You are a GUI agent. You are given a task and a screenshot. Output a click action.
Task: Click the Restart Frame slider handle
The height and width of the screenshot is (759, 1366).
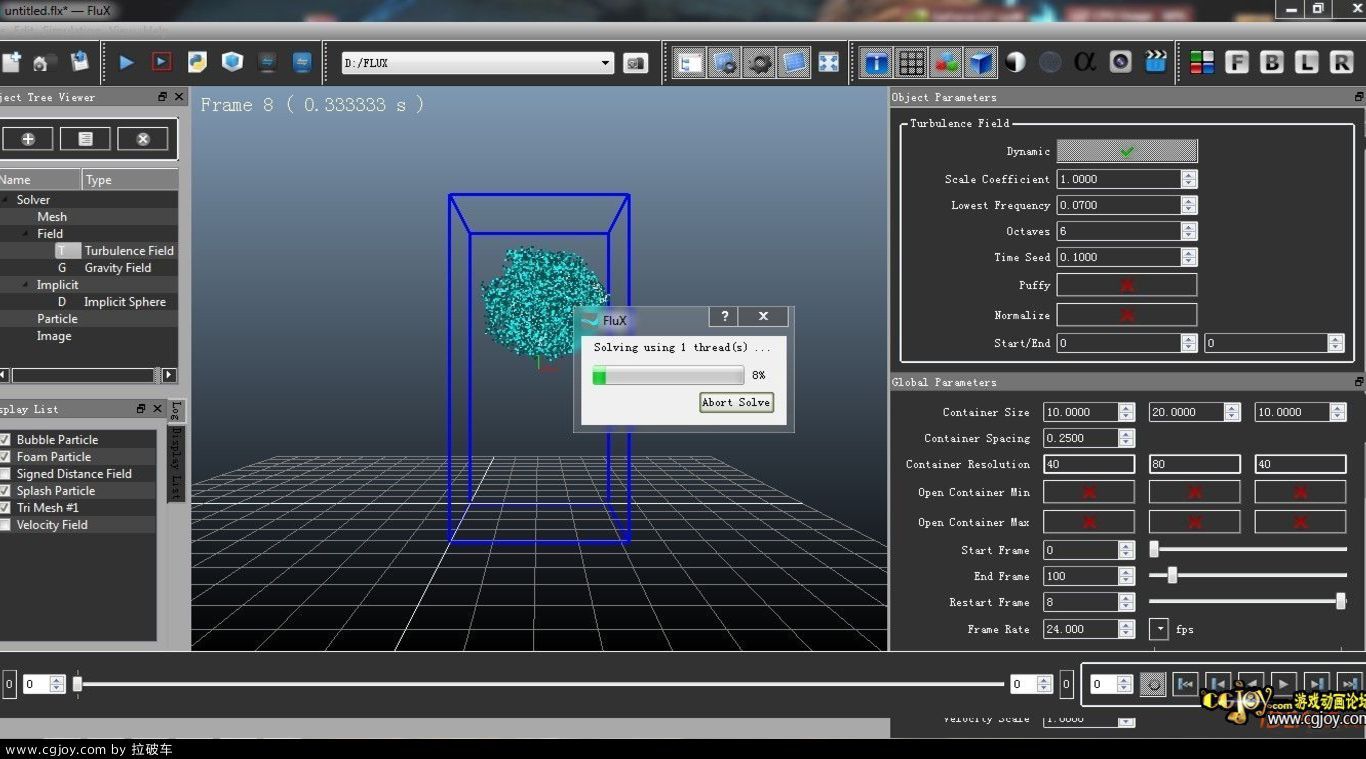[x=1341, y=601]
